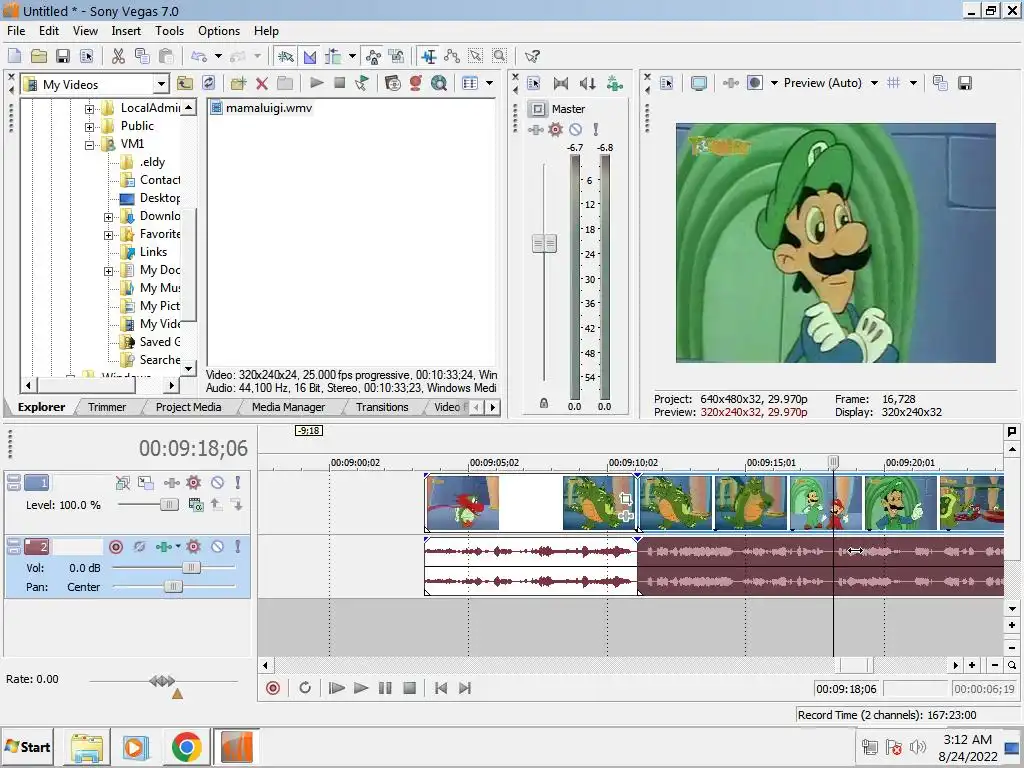Solo audio track 2
The width and height of the screenshot is (1024, 768).
pyautogui.click(x=238, y=547)
